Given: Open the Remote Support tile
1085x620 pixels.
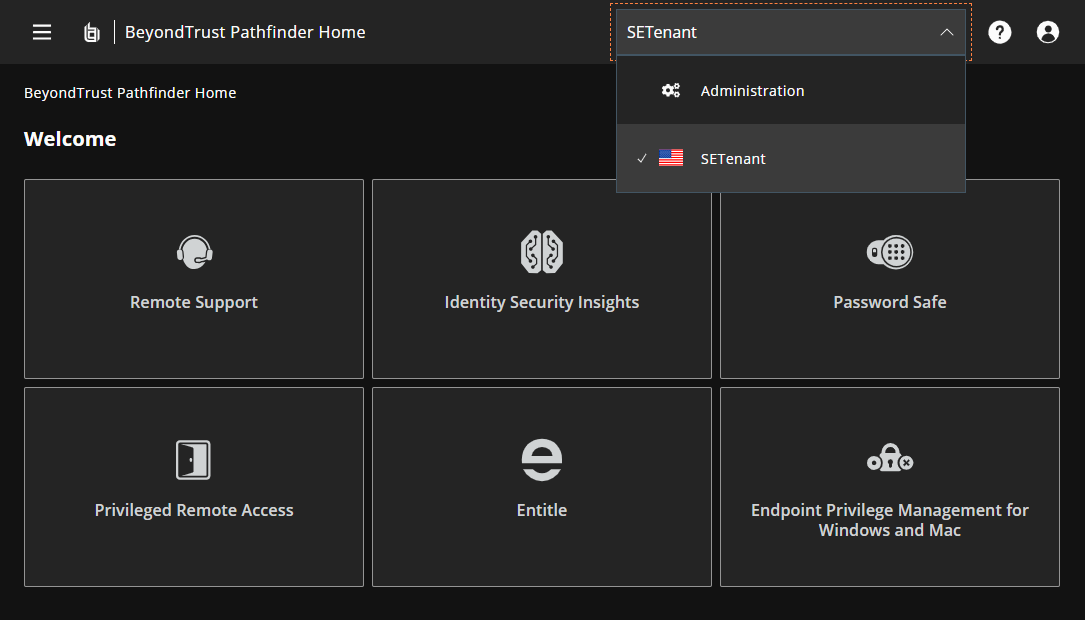Looking at the screenshot, I should [x=194, y=279].
